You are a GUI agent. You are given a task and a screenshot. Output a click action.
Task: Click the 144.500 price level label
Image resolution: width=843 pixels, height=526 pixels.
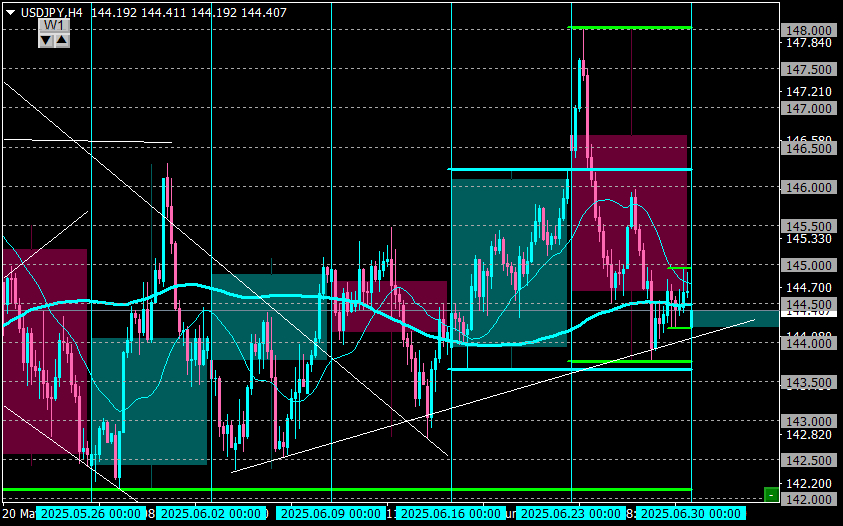(x=809, y=304)
